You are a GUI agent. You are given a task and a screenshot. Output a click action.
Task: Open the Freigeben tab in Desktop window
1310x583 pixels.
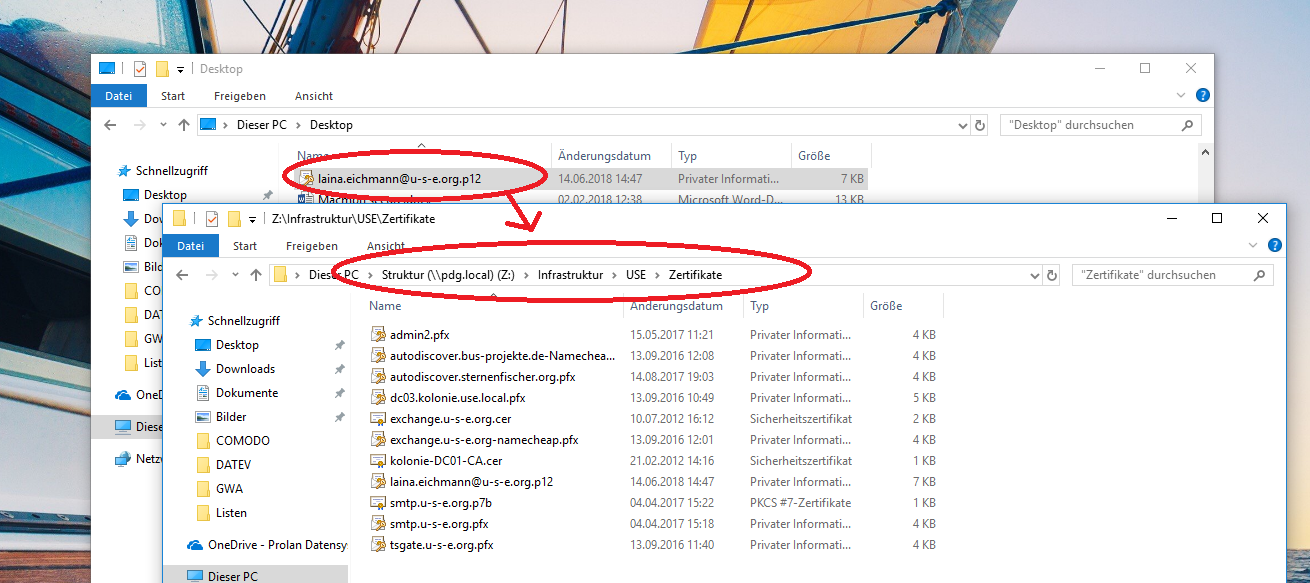240,96
